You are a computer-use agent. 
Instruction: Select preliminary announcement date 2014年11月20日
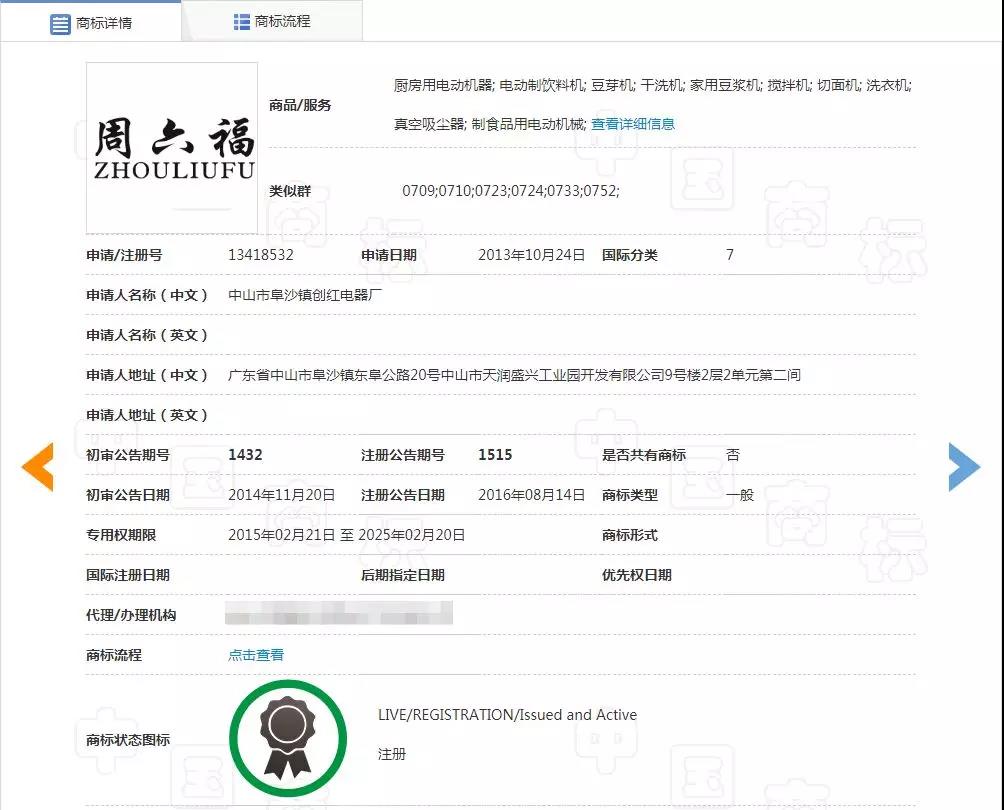pyautogui.click(x=282, y=495)
